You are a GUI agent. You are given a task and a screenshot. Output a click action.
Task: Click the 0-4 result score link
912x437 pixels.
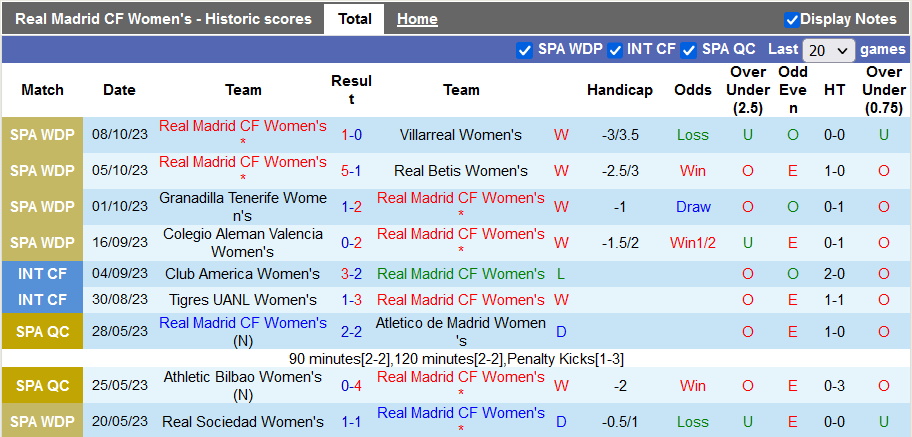[x=351, y=386]
